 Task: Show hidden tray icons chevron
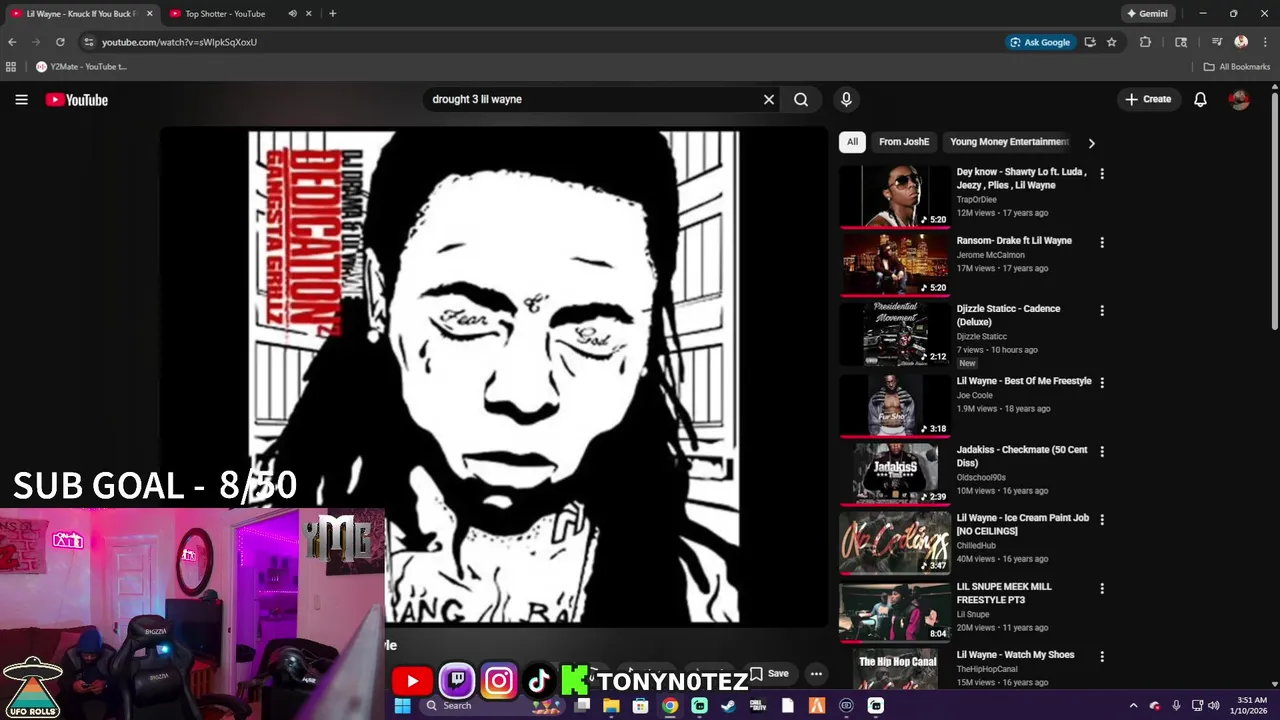pyautogui.click(x=1133, y=705)
